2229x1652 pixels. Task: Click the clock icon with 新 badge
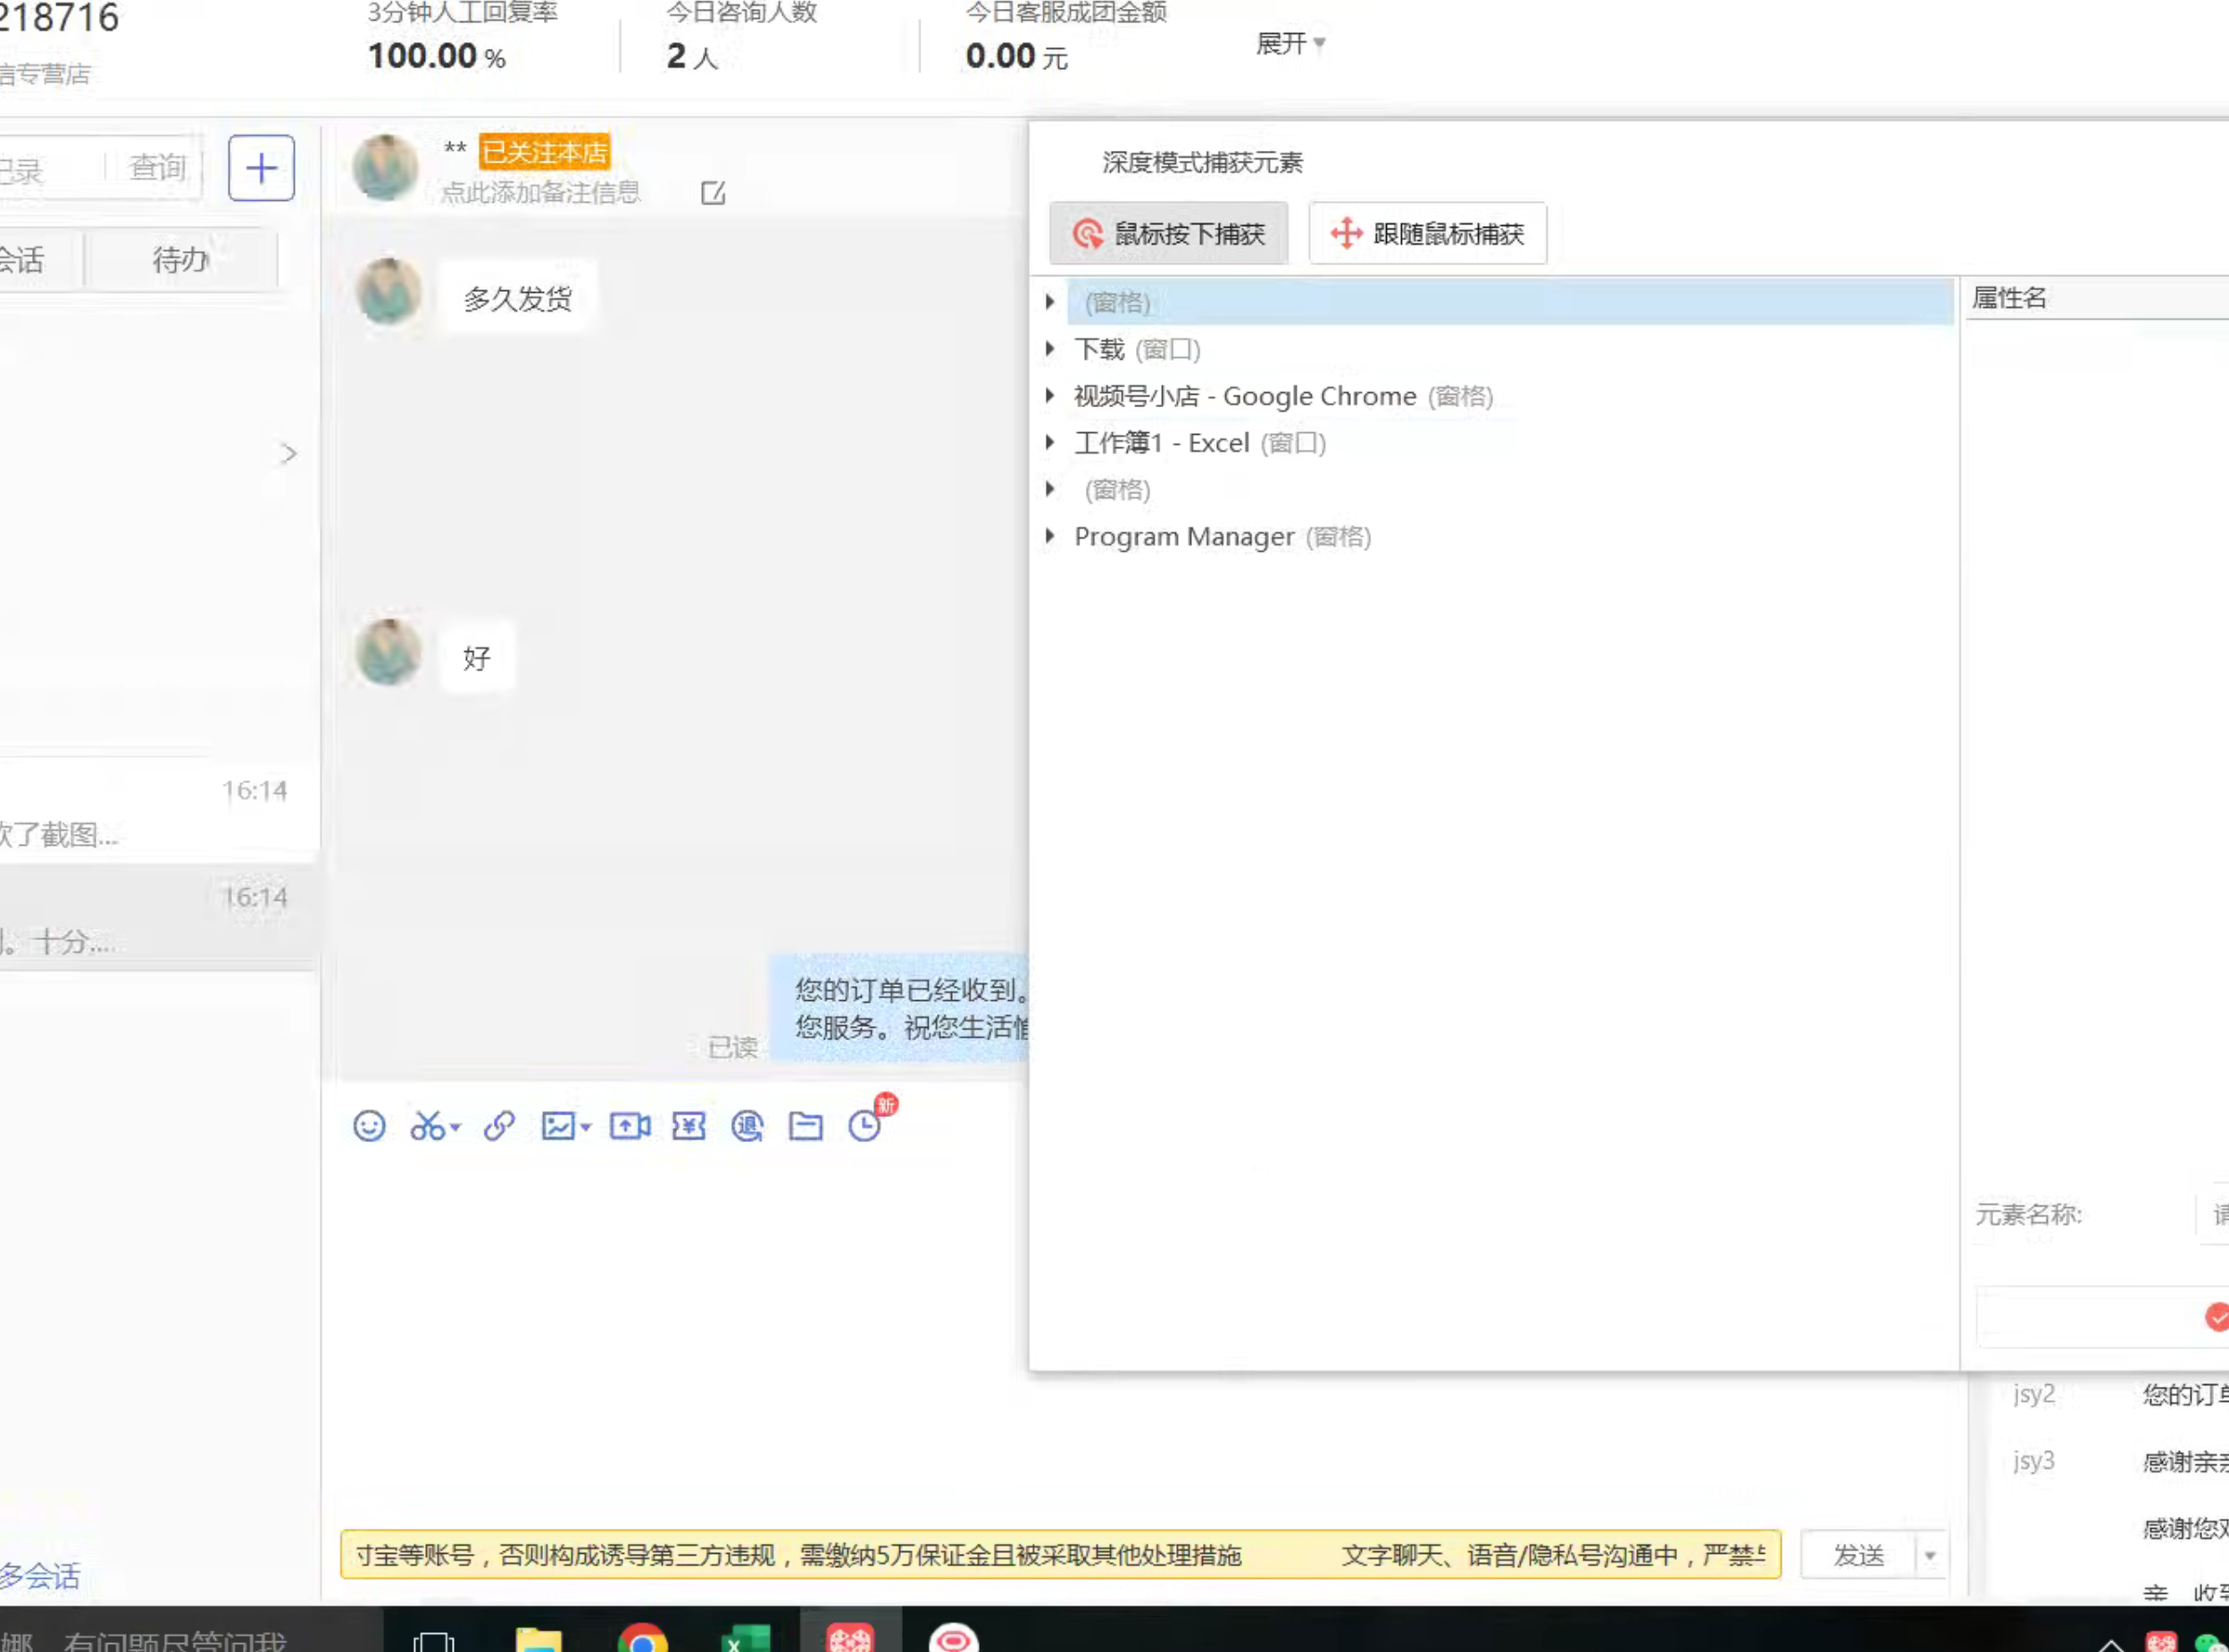pyautogui.click(x=865, y=1126)
